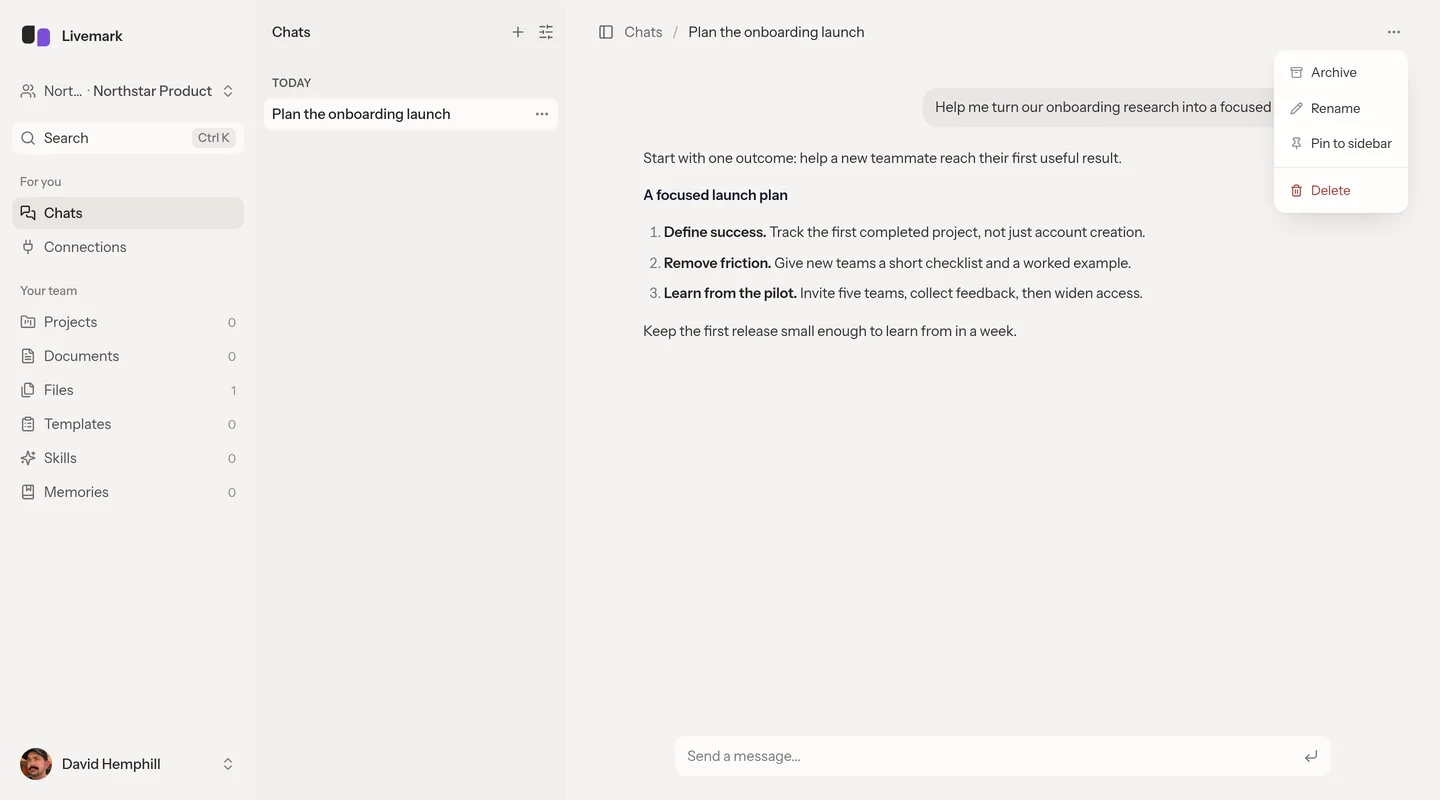Click the user message bubble about onboarding research
This screenshot has height=800, width=1440.
tap(1098, 107)
